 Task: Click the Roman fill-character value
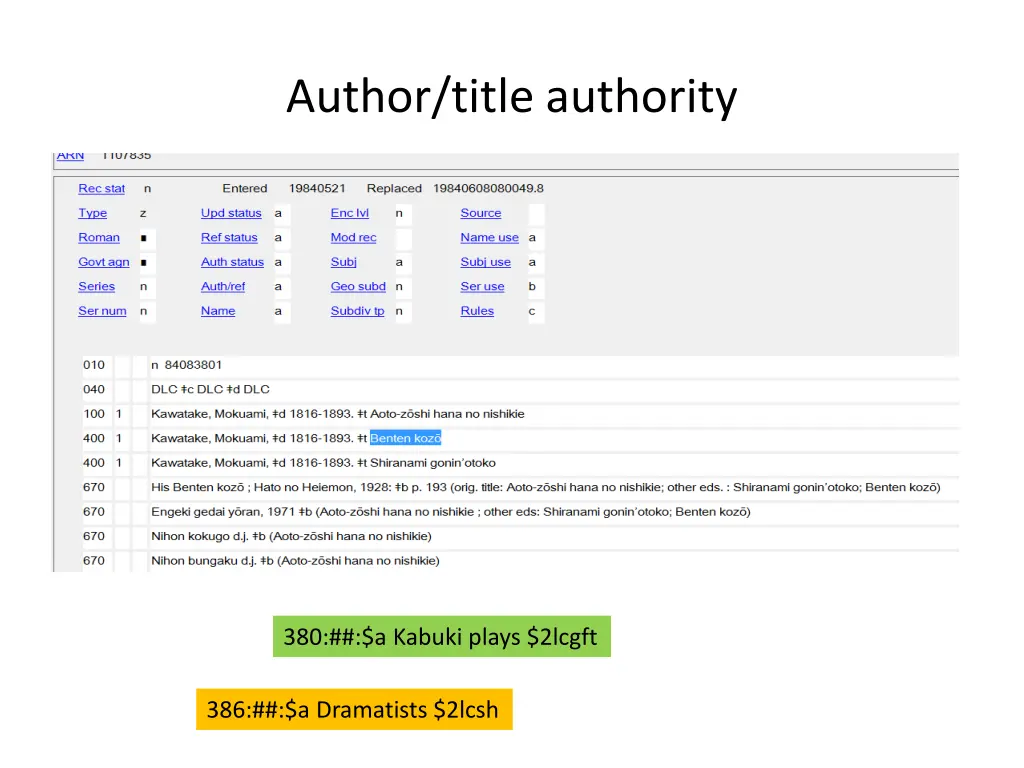tap(144, 238)
